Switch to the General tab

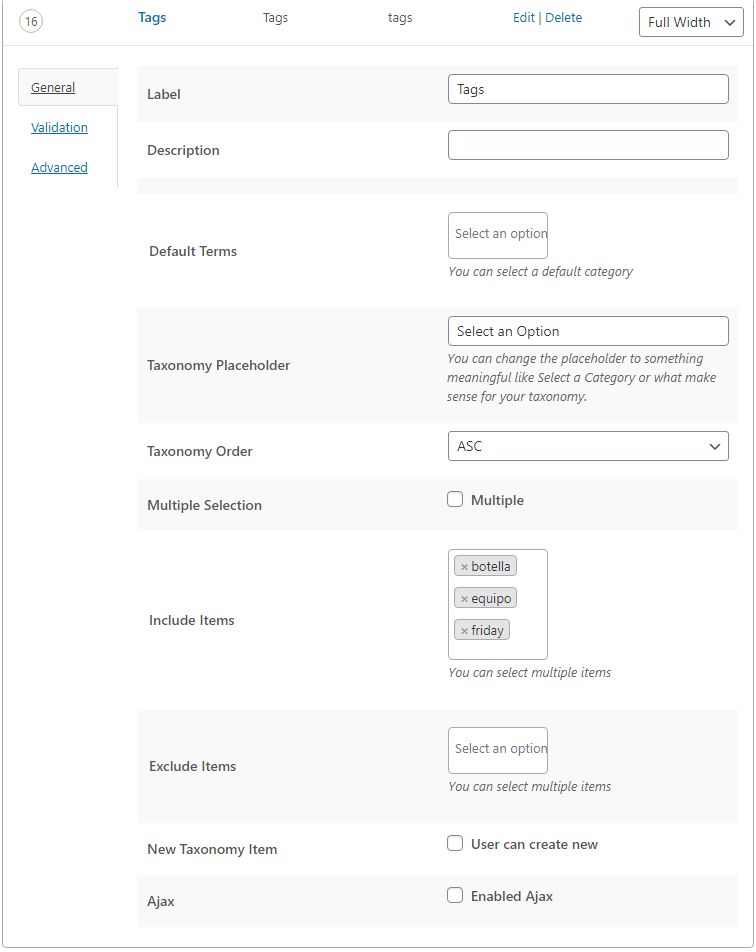click(53, 87)
